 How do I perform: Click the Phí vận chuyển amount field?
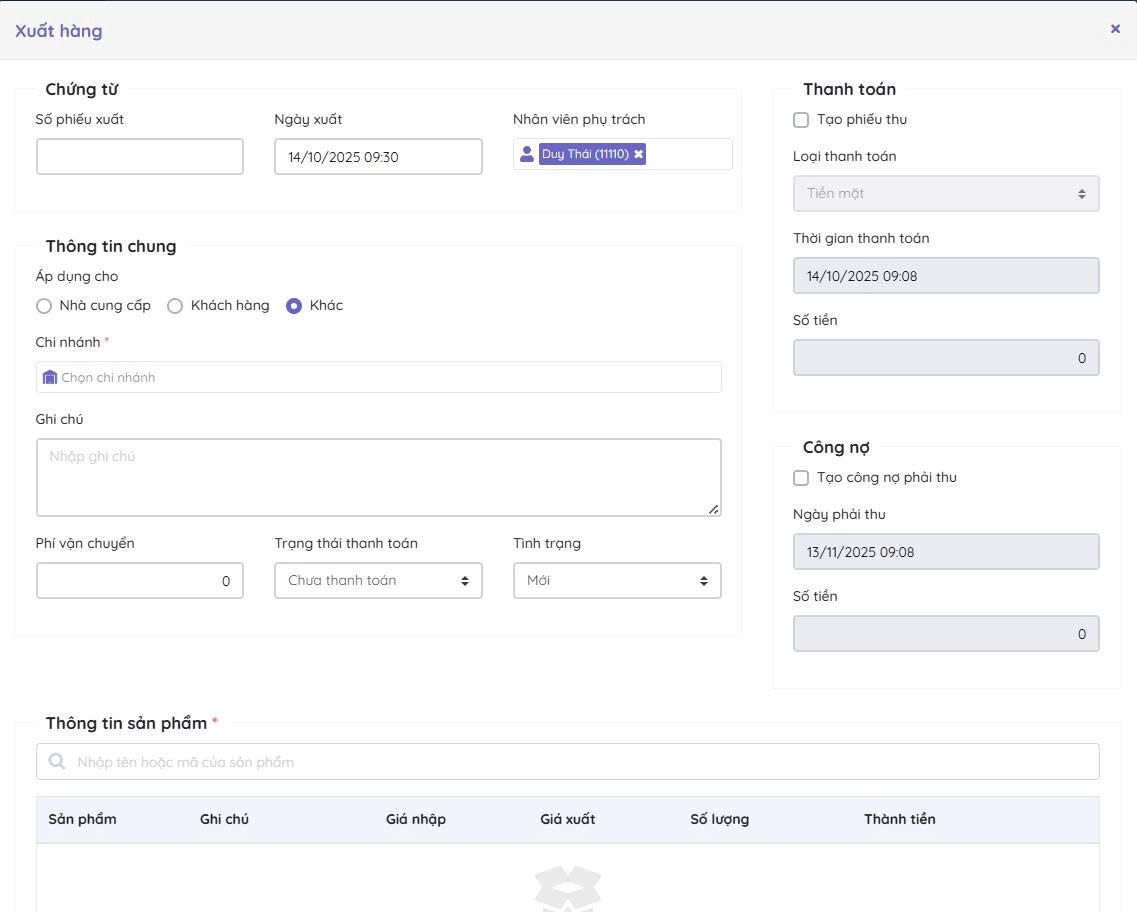tap(140, 581)
